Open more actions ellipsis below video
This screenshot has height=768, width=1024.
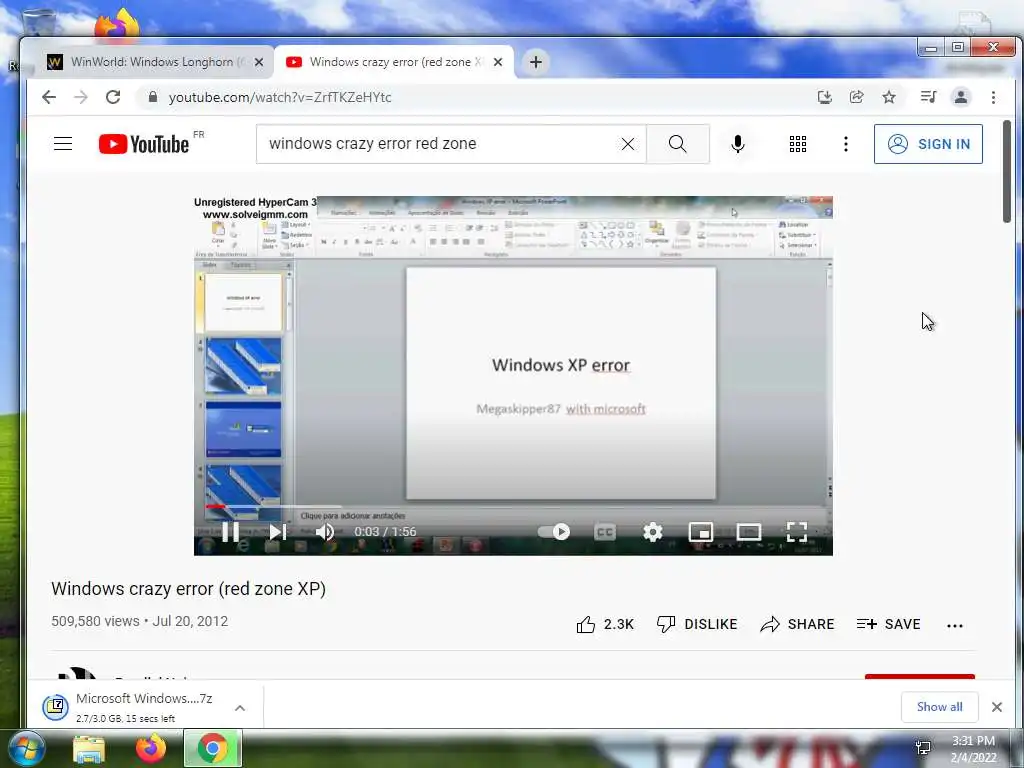tap(955, 625)
